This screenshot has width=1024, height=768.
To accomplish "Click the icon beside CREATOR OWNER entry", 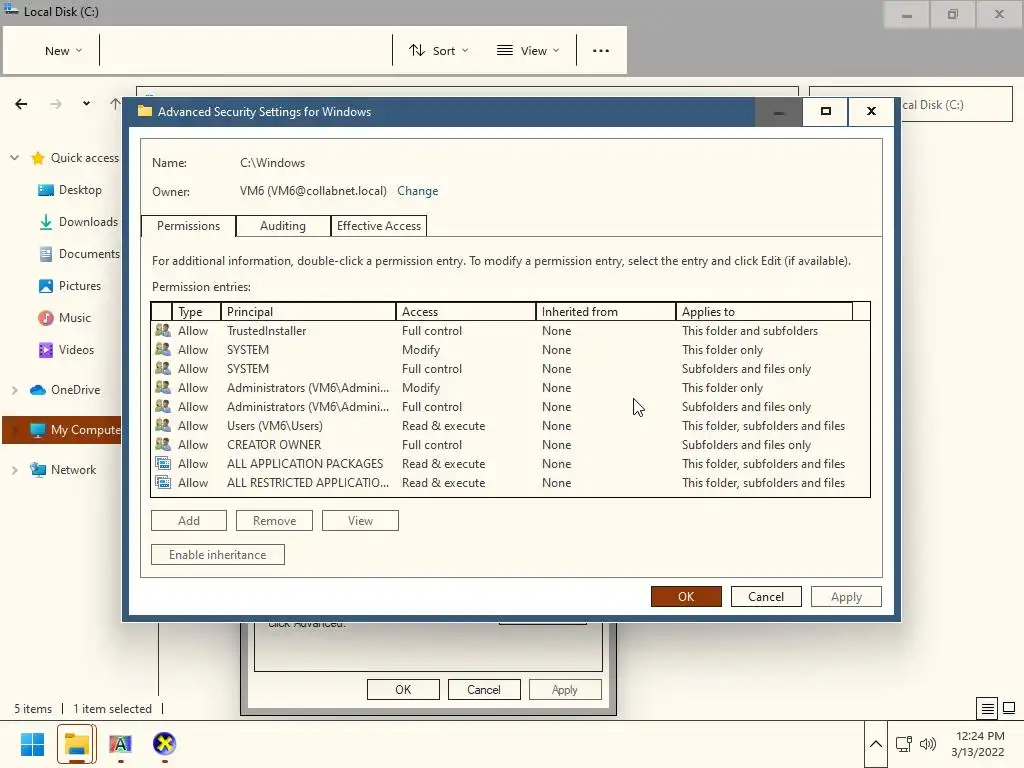I will tap(163, 444).
